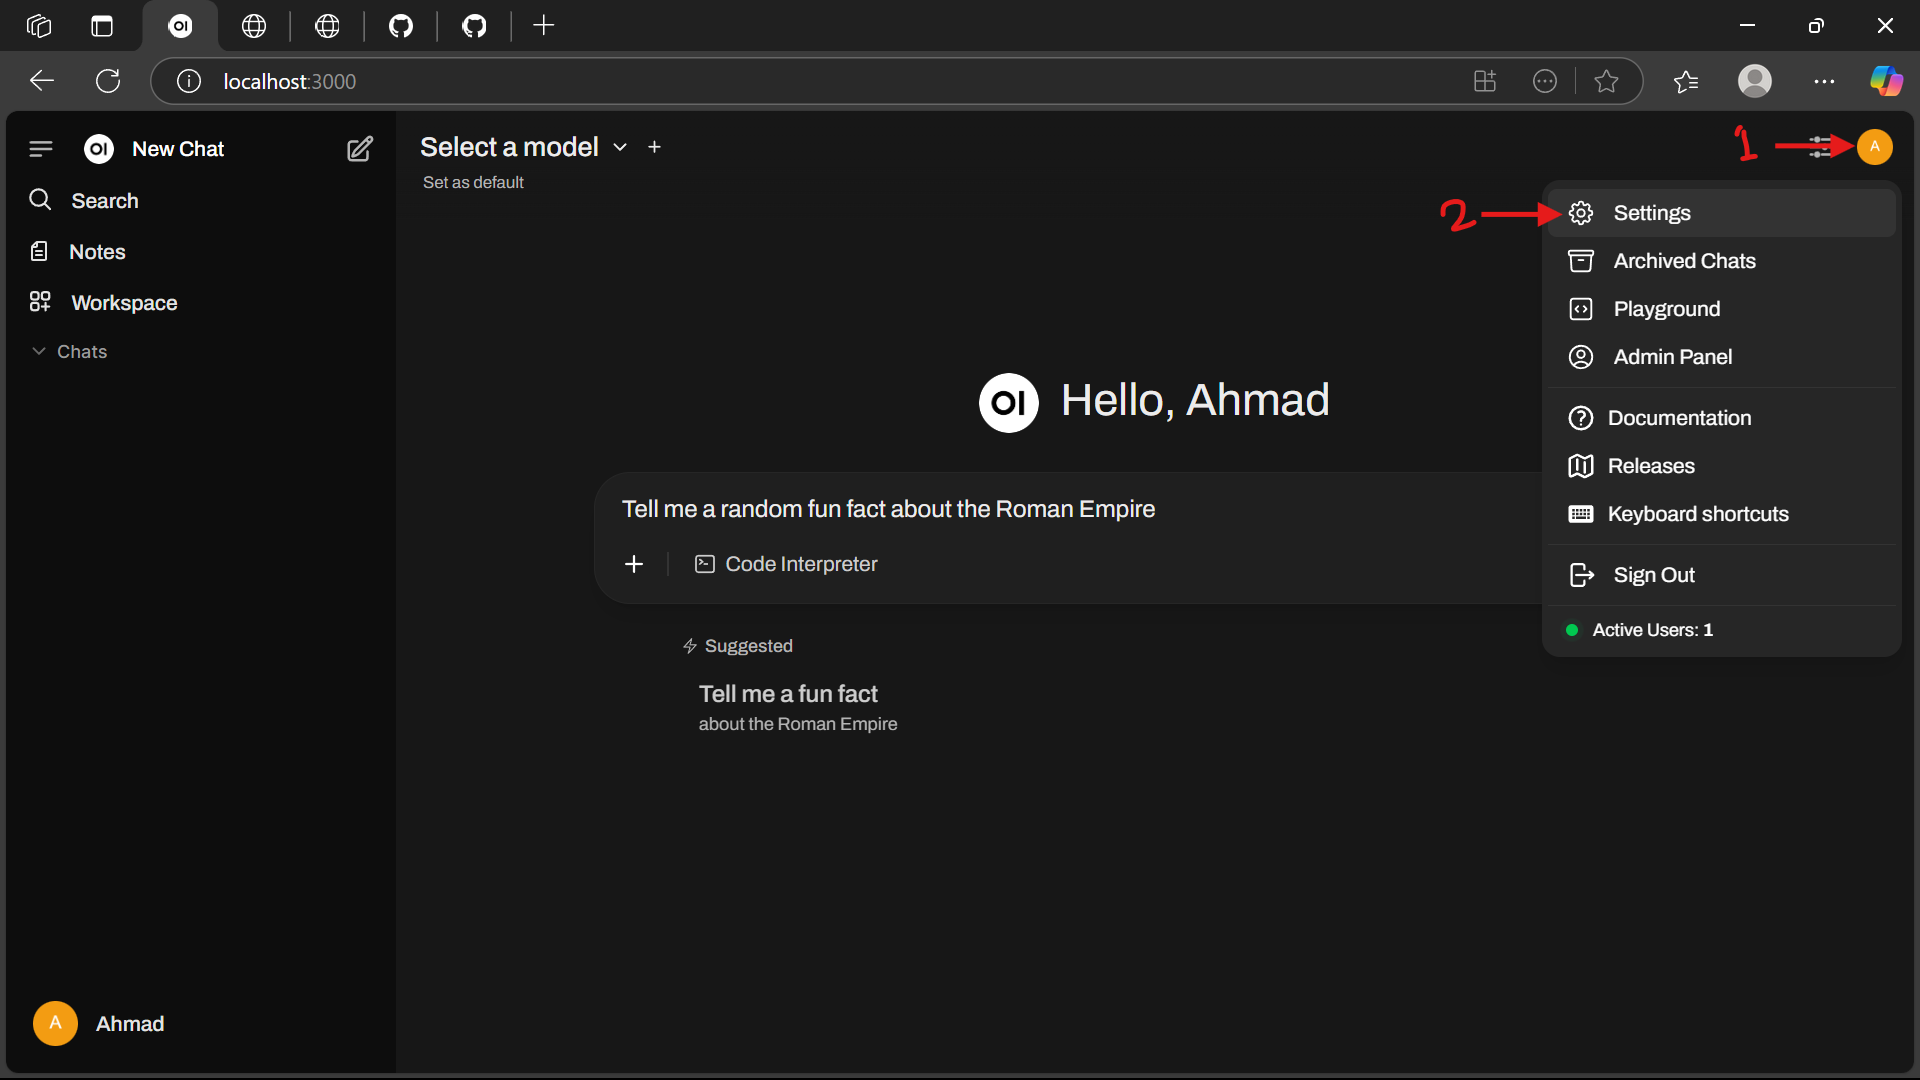Click Set as default link
Image resolution: width=1920 pixels, height=1080 pixels.
(x=473, y=182)
